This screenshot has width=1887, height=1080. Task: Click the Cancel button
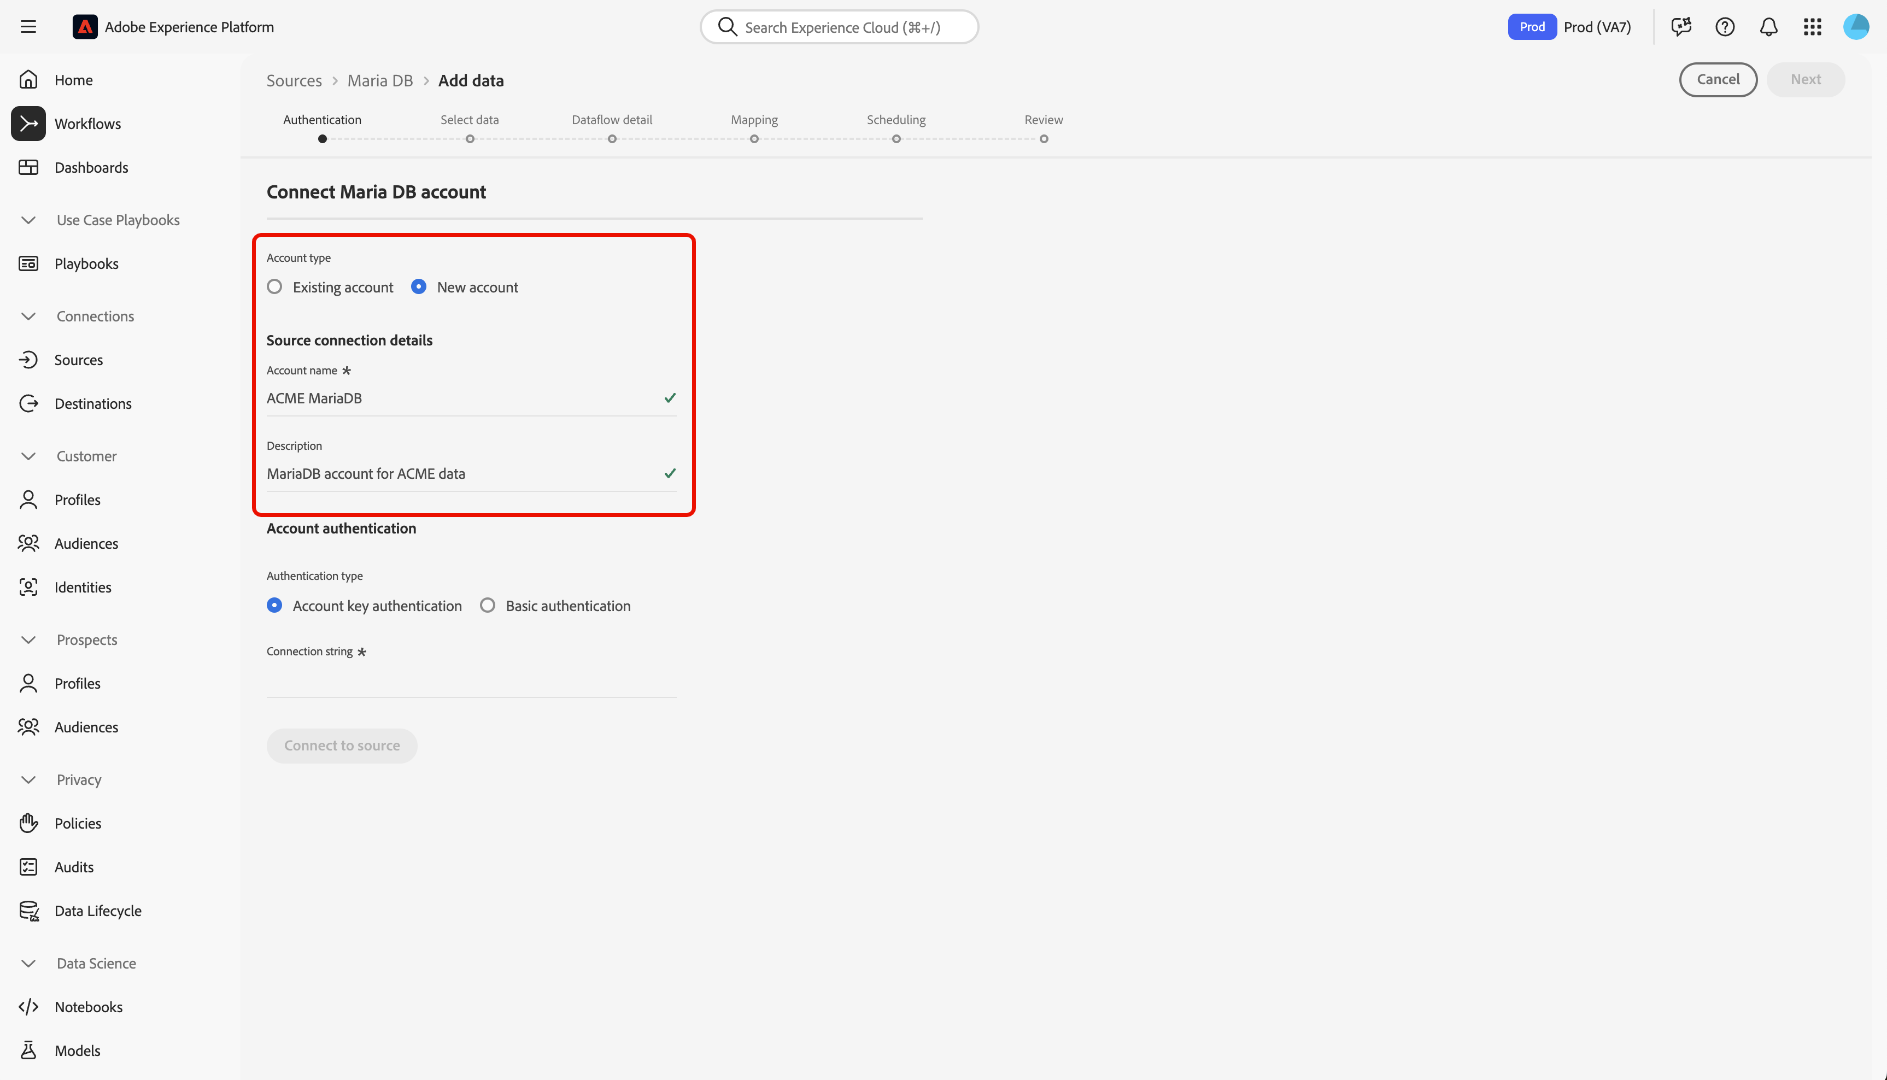coord(1718,80)
